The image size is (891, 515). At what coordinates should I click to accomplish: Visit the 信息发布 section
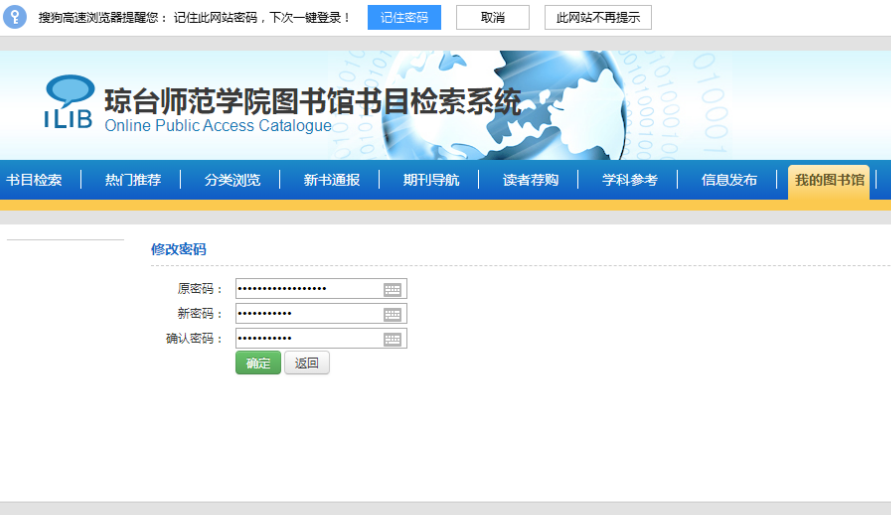(729, 180)
